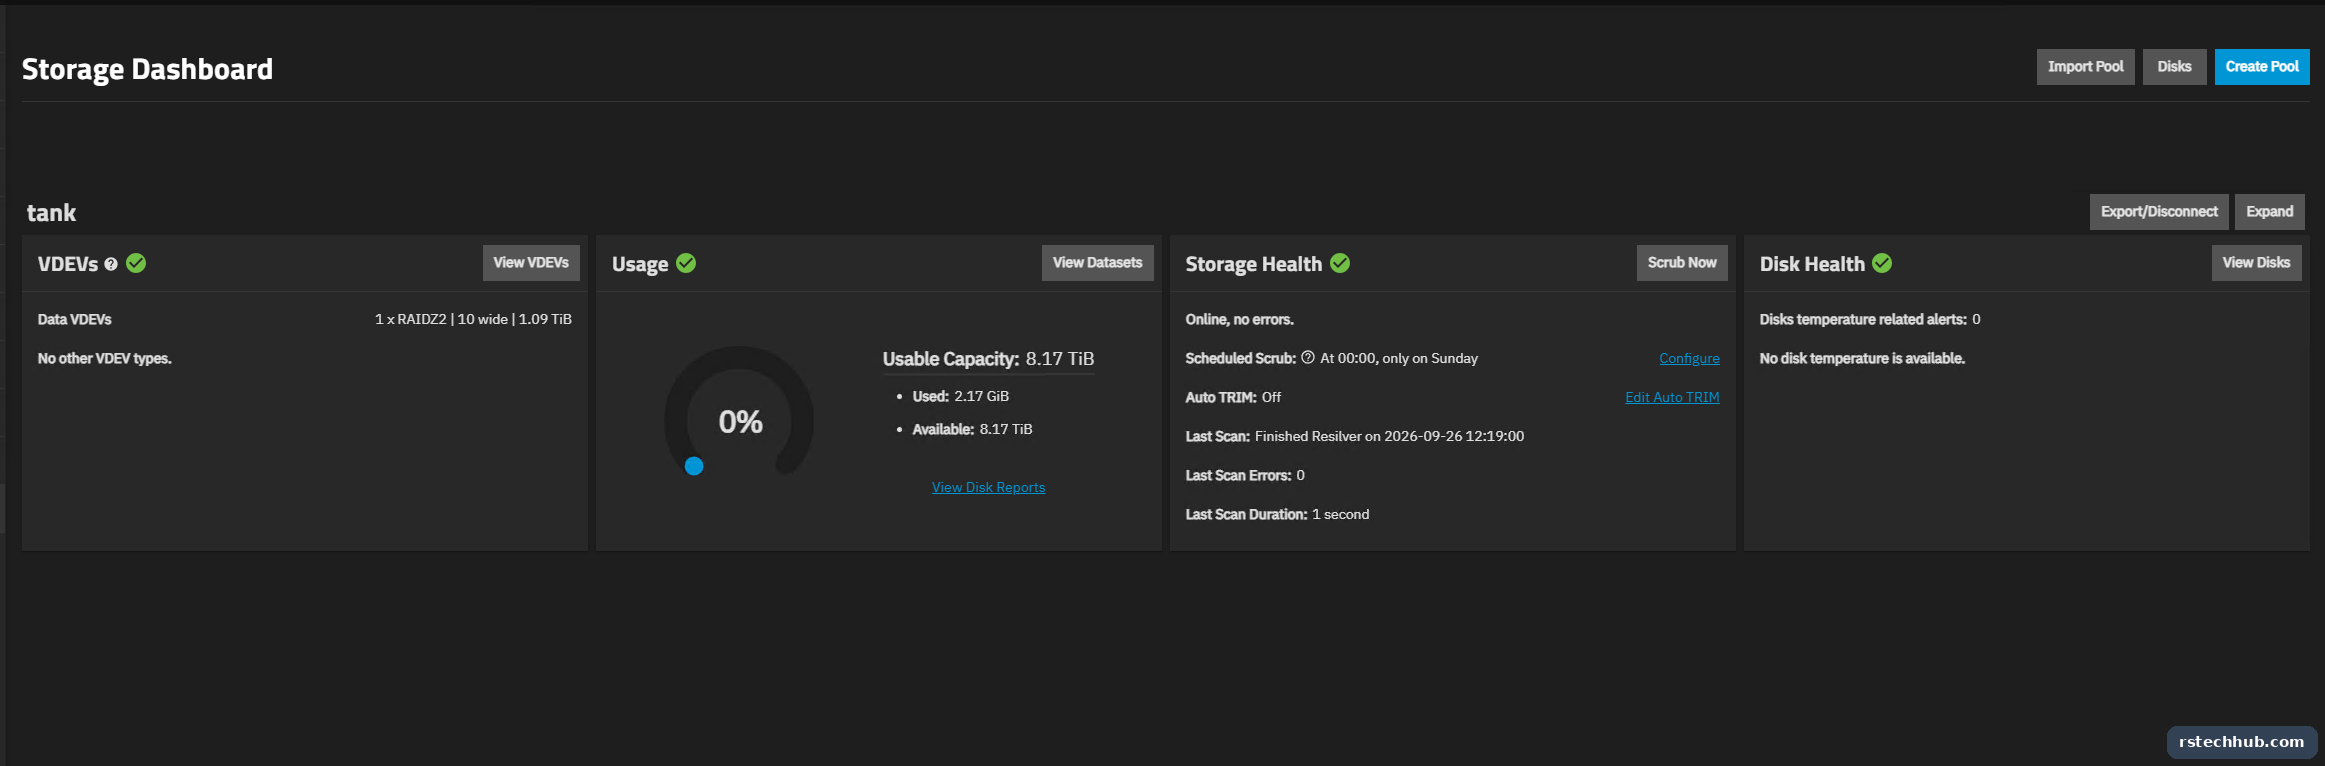Viewport: 2325px width, 766px height.
Task: Start a scrub with Scrub Now
Action: [1682, 263]
